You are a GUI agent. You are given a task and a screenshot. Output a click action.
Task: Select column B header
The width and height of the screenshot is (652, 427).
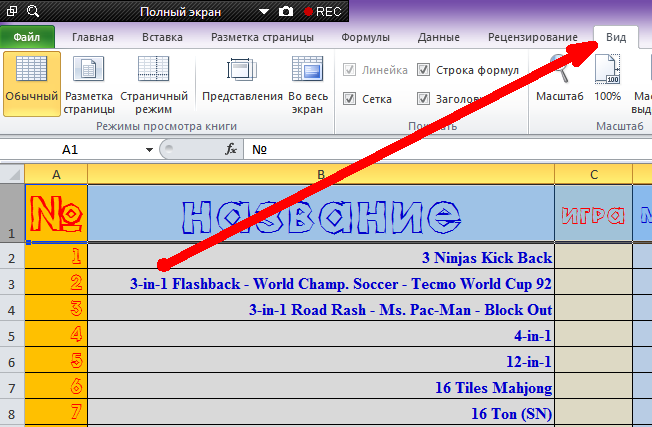[x=321, y=174]
